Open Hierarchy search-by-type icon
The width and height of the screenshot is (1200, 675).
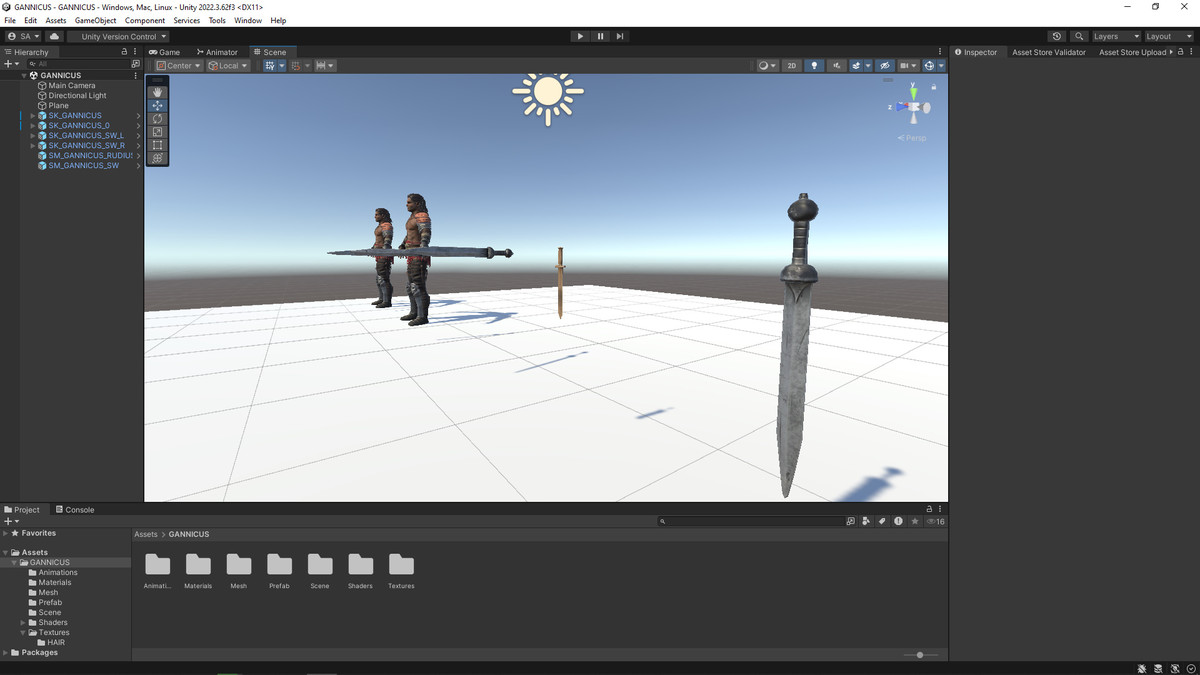coord(136,64)
